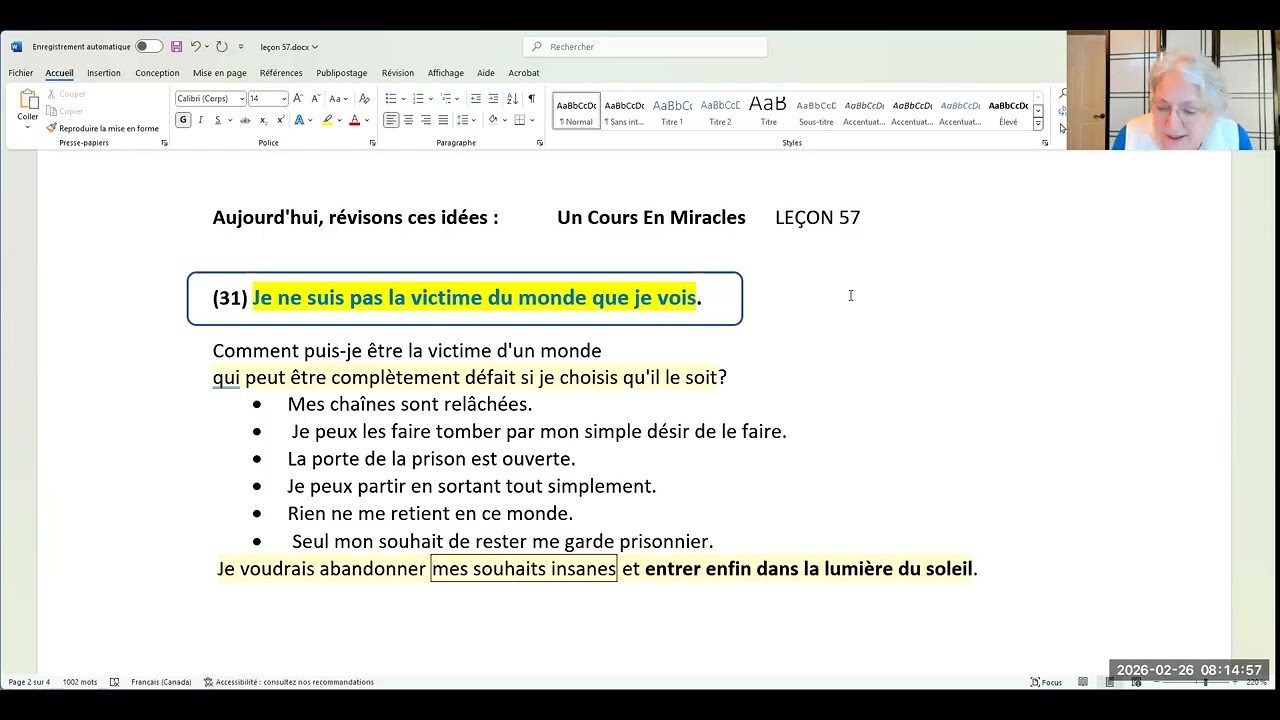Open the Aa change case dropdown
The image size is (1280, 720).
point(338,98)
